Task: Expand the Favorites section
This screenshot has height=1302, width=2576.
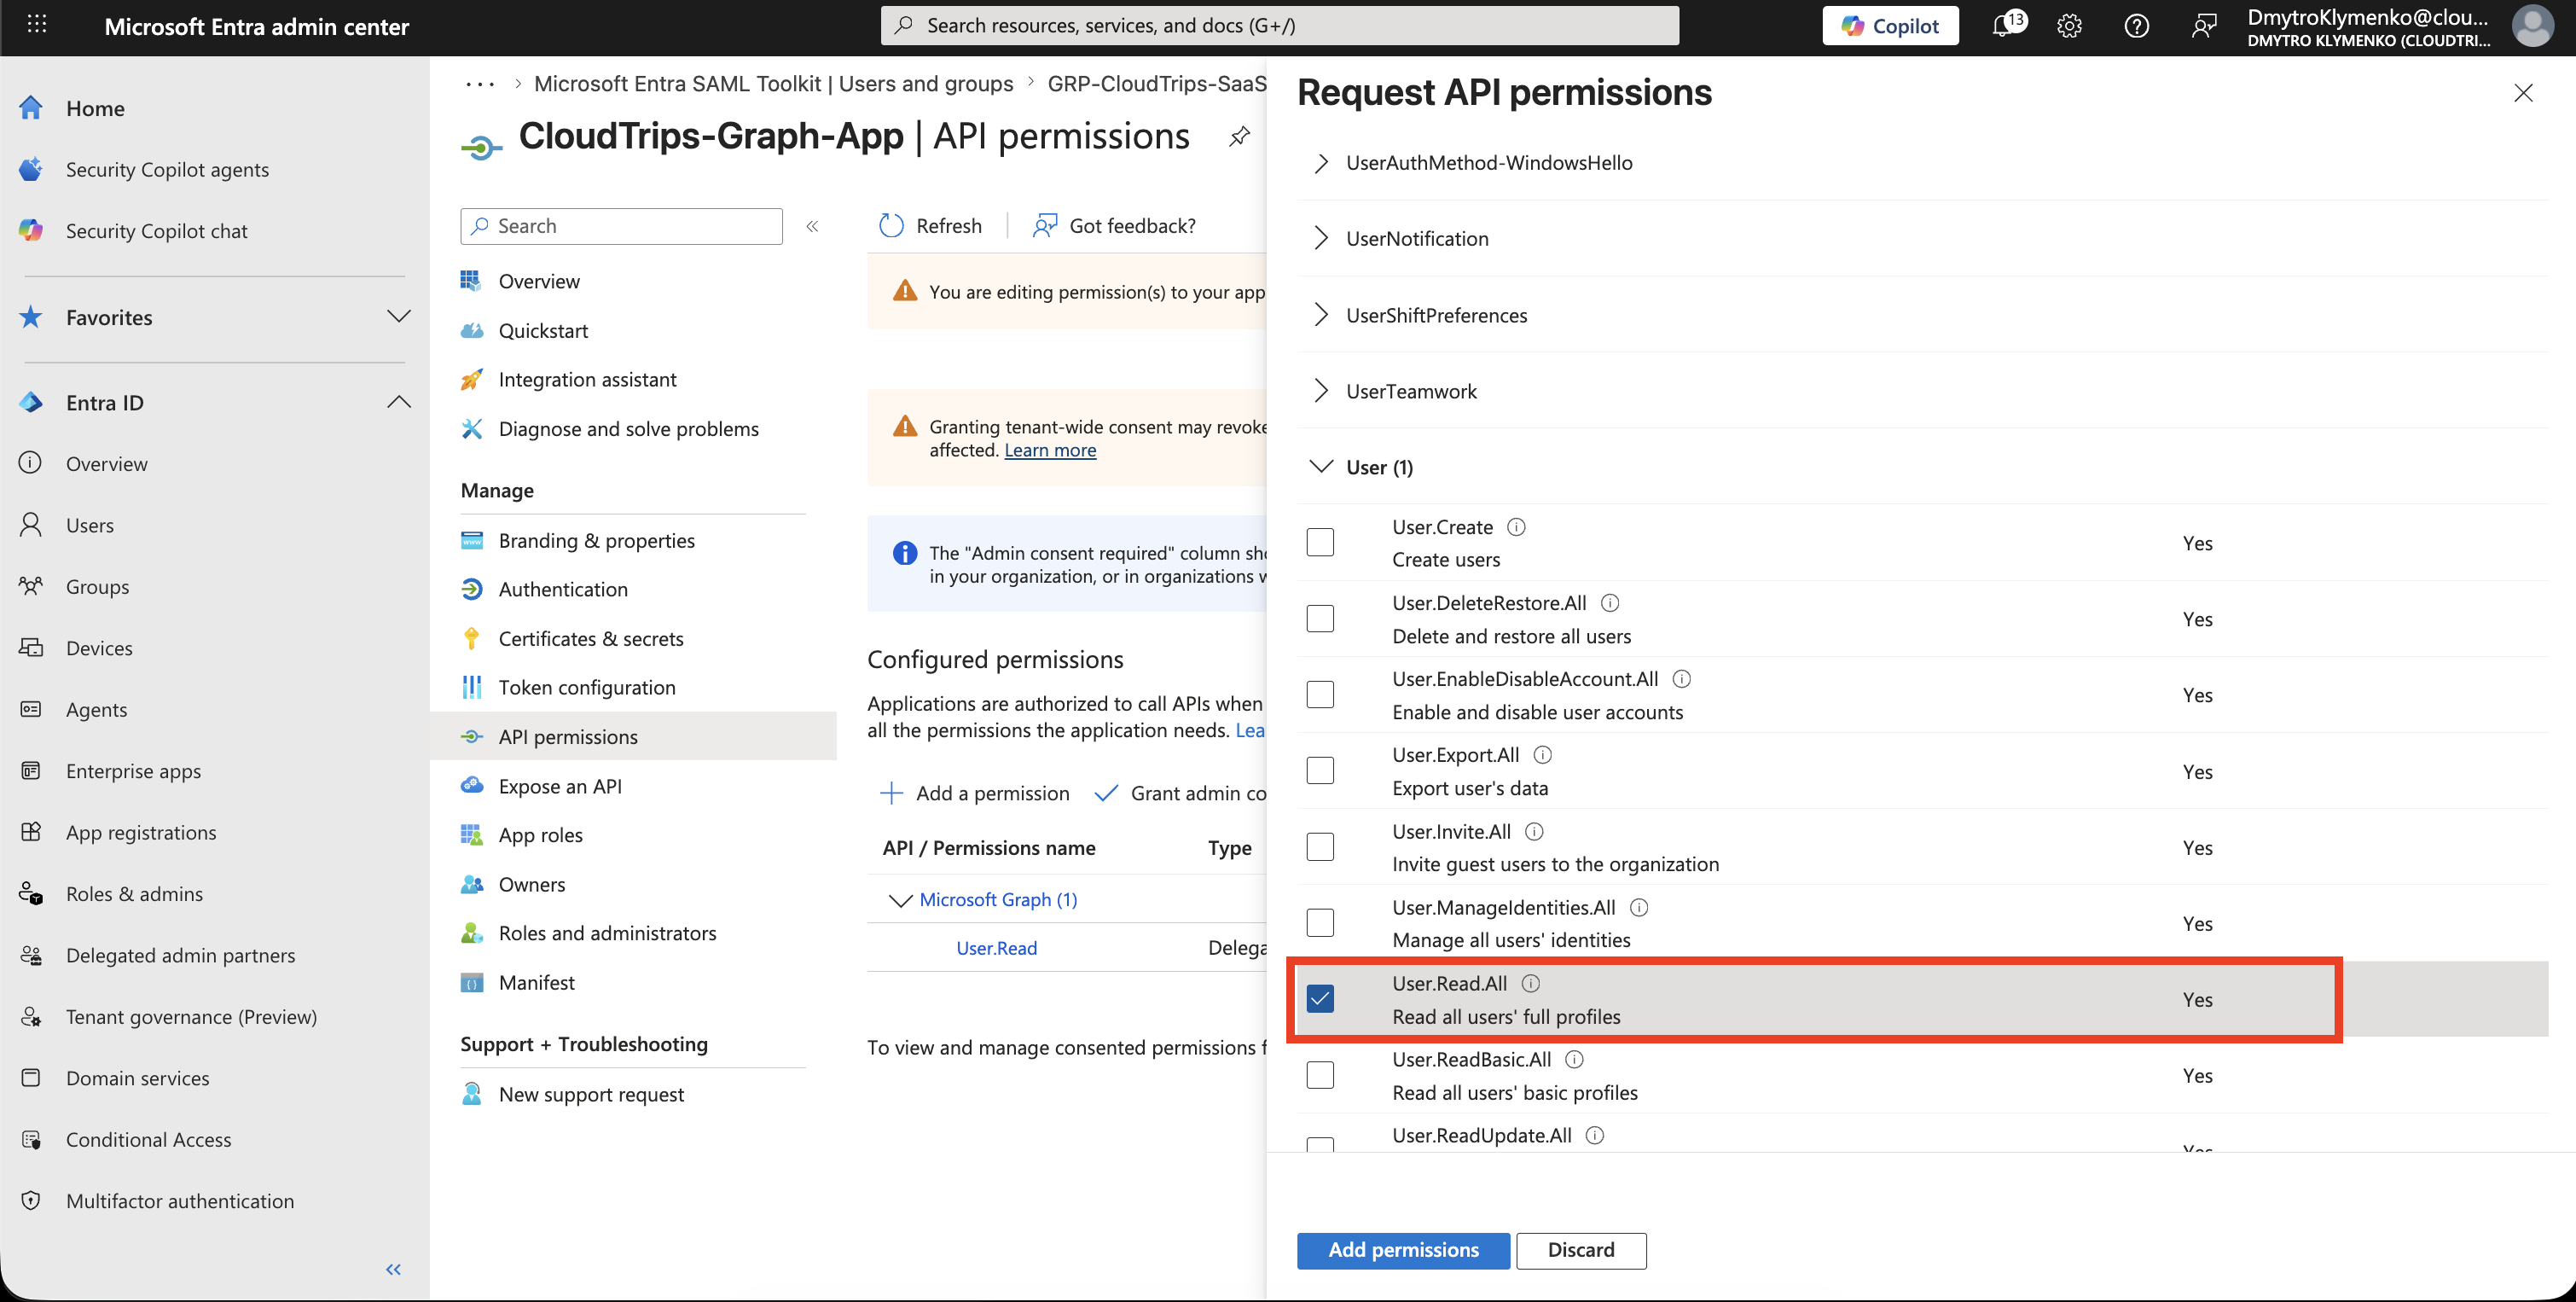Action: (398, 316)
